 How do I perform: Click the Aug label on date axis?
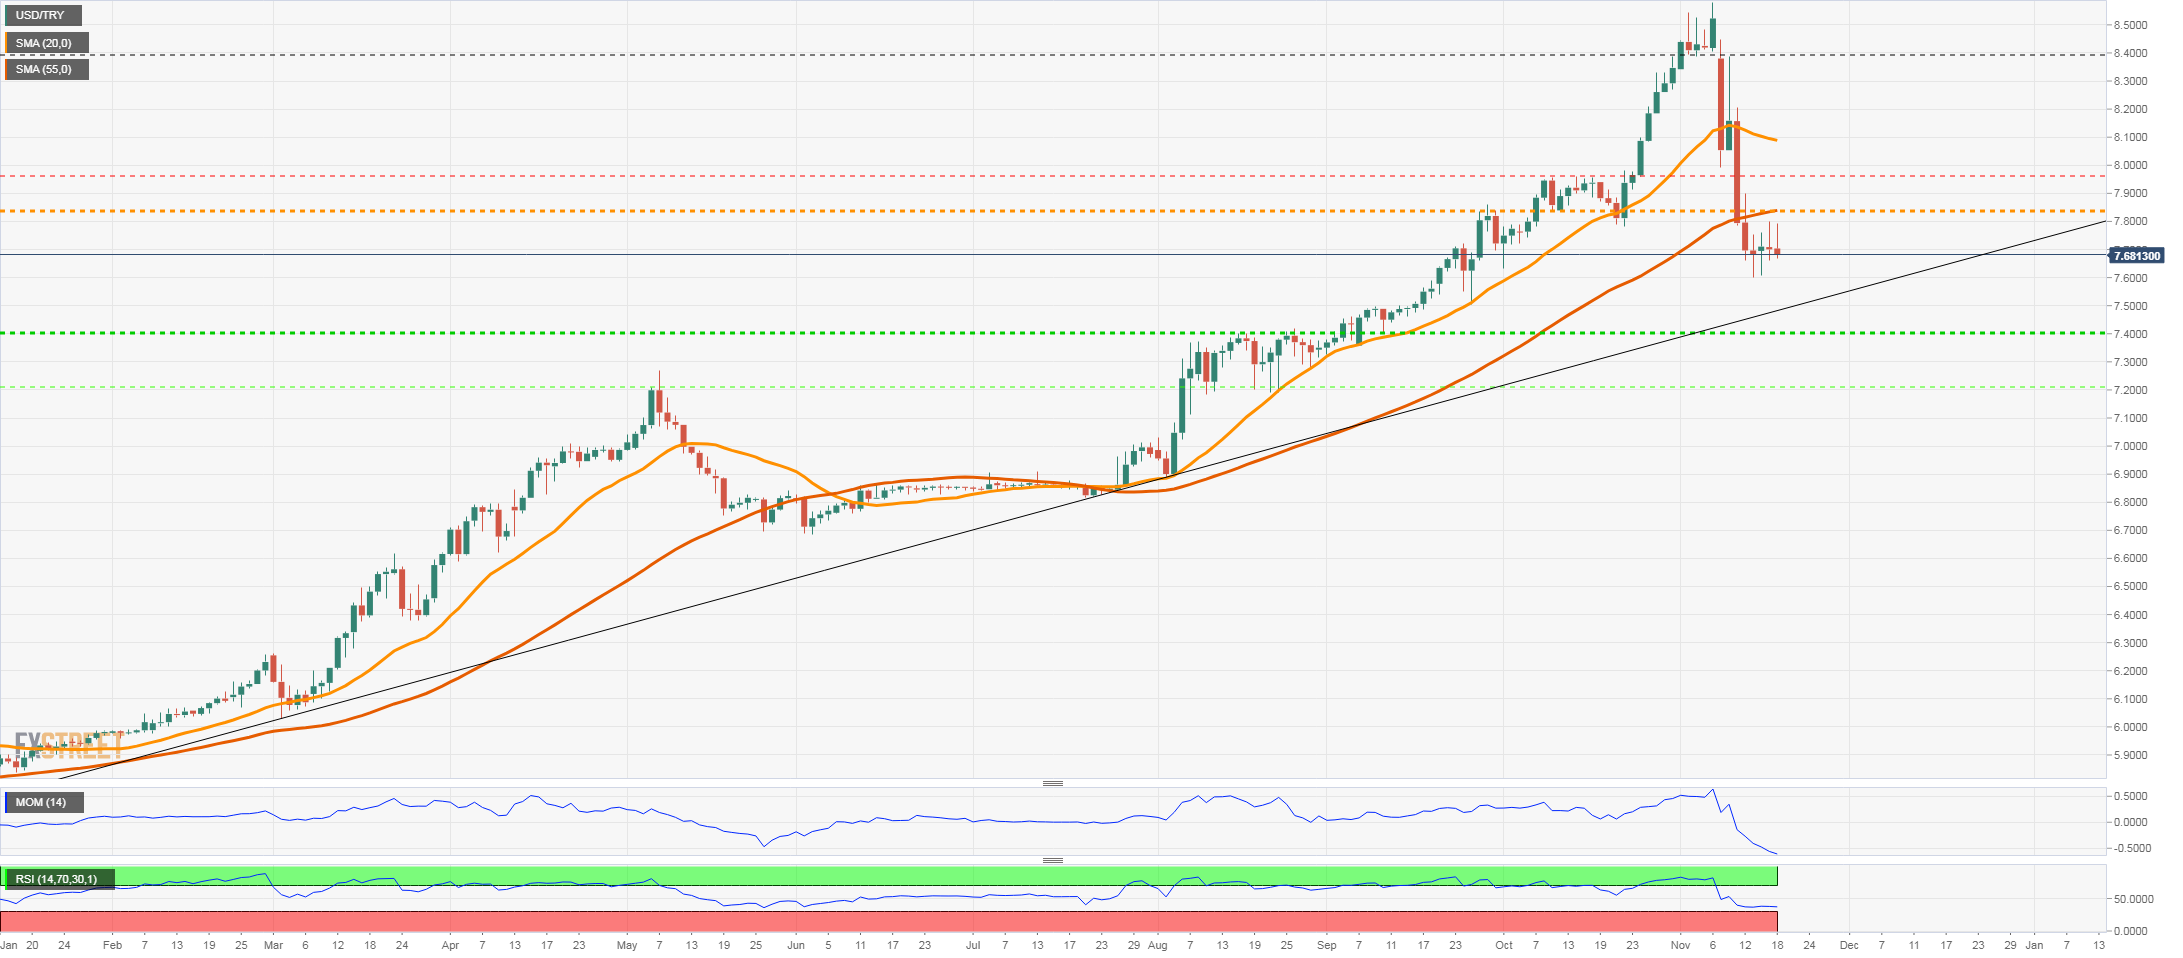[1157, 945]
